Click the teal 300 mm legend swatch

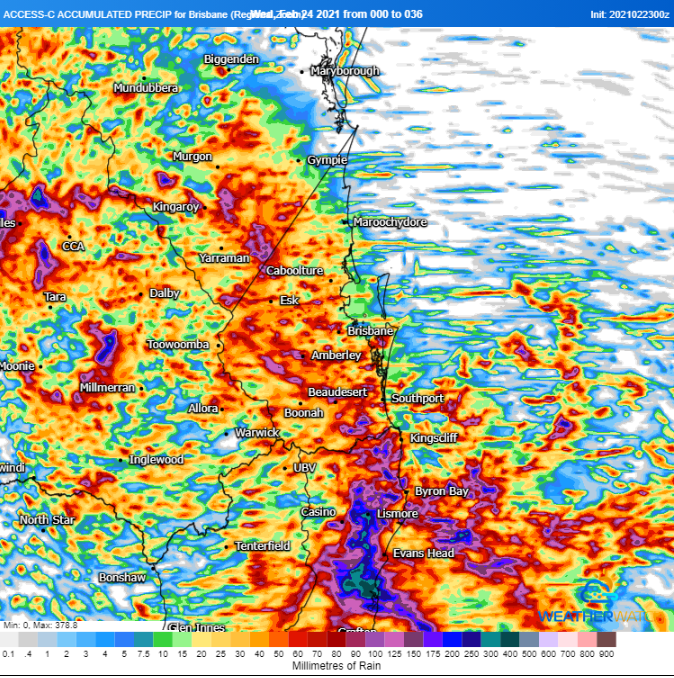click(x=491, y=640)
